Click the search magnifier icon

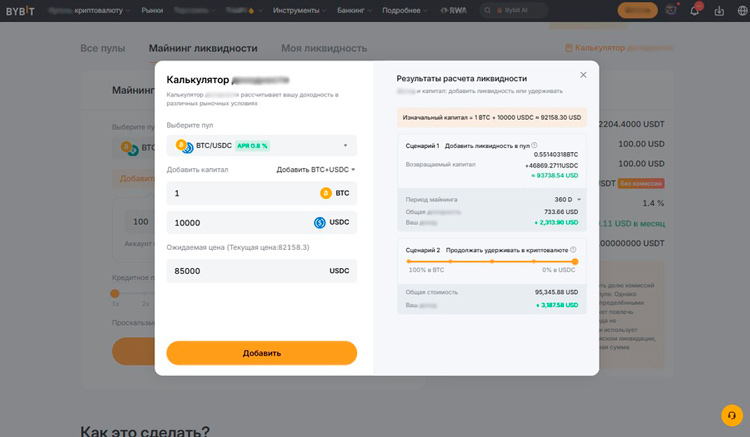487,10
